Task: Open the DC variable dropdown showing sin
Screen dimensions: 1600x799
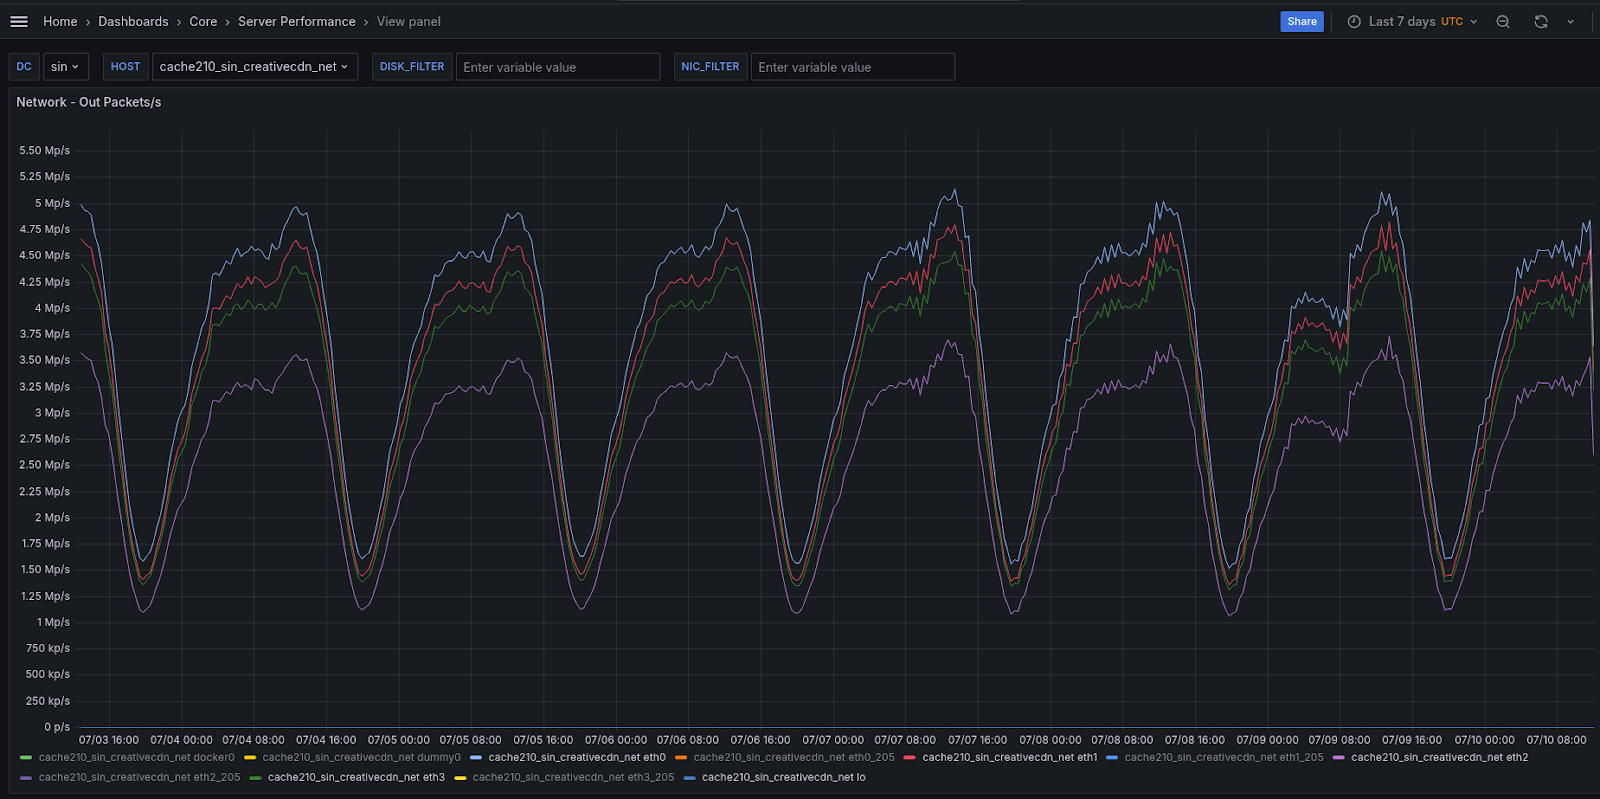Action: (x=66, y=67)
